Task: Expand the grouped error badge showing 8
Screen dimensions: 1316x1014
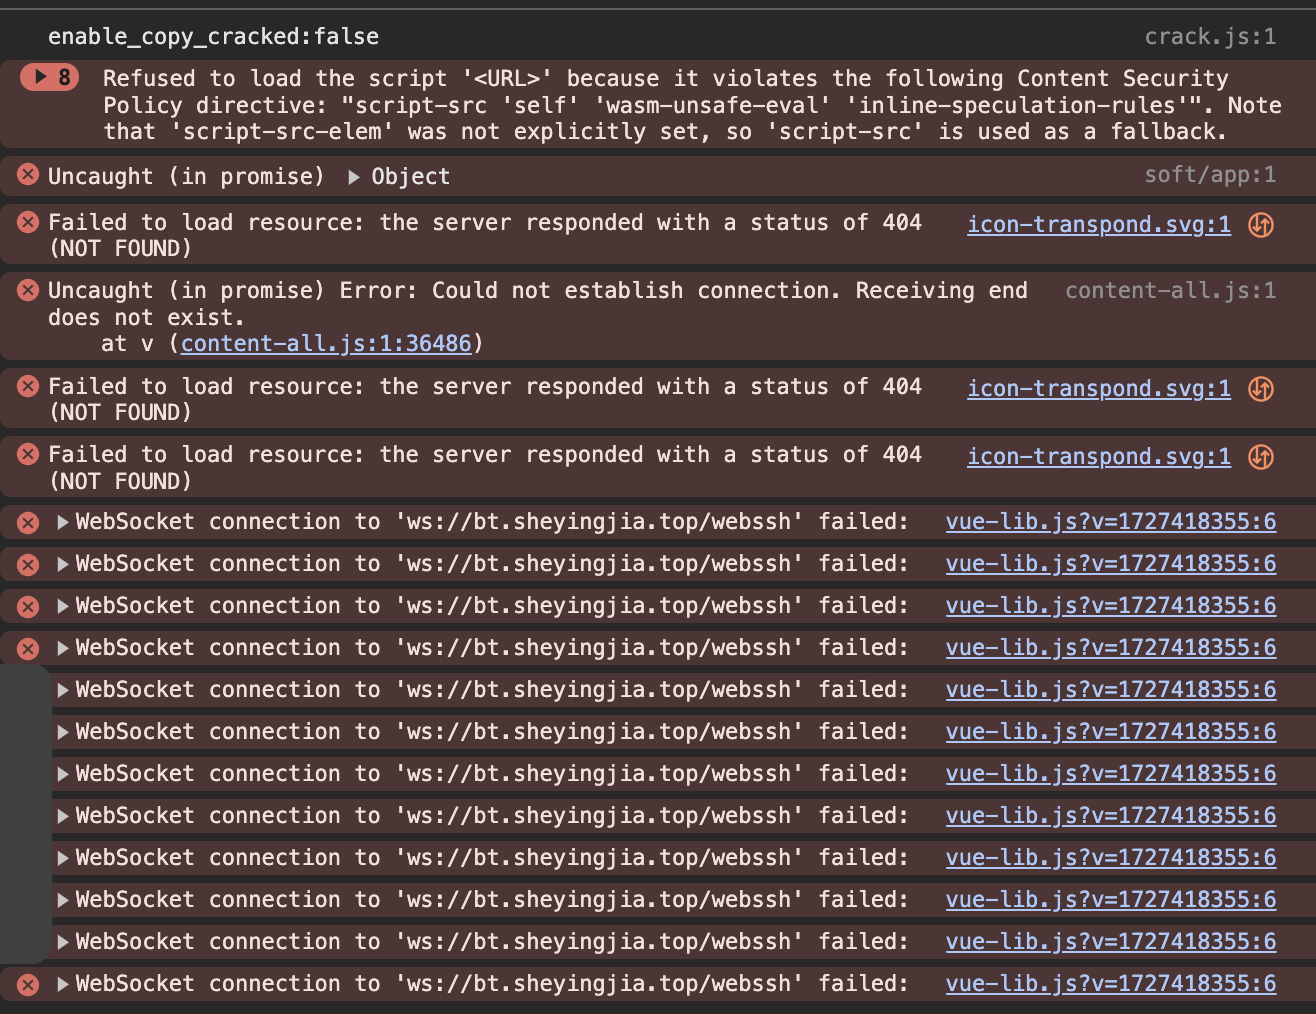Action: pos(50,77)
